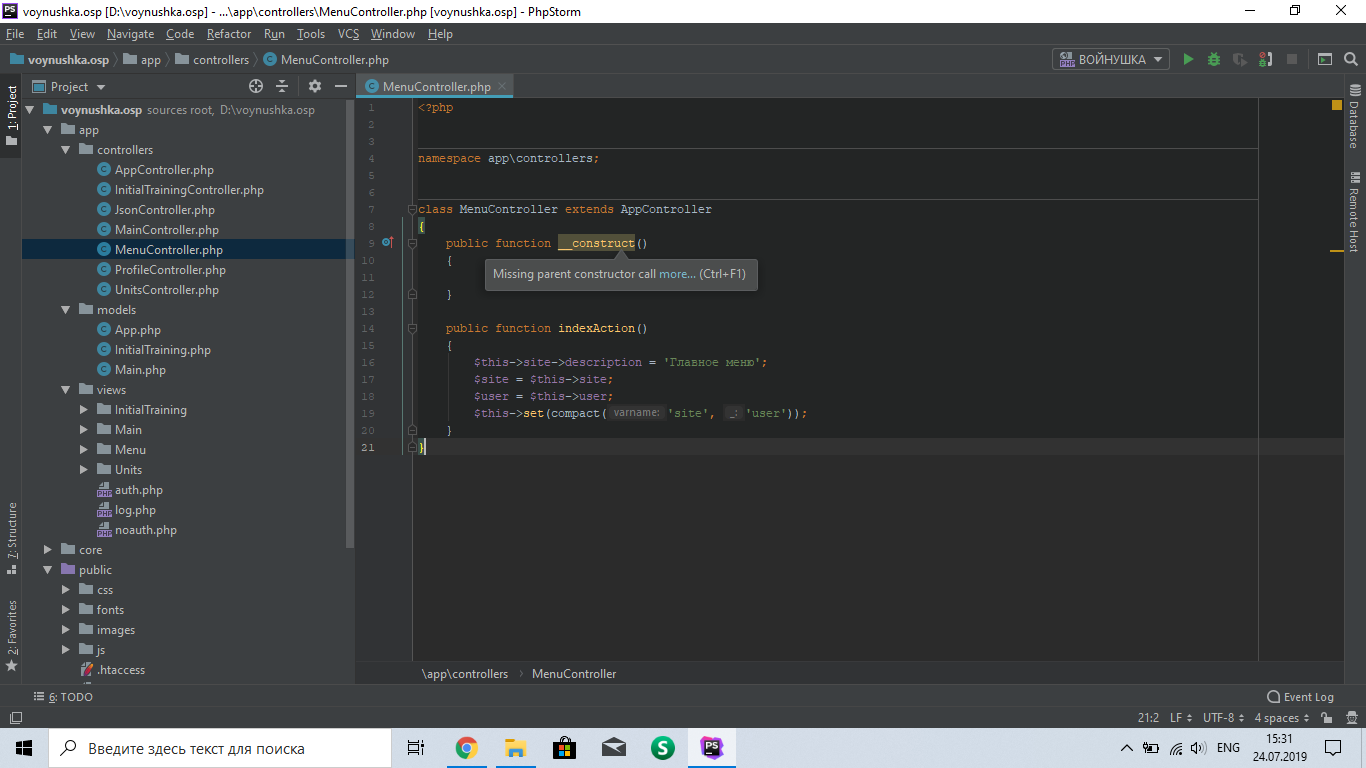Click MenuController in the bottom breadcrumb
1366x768 pixels.
(x=574, y=674)
